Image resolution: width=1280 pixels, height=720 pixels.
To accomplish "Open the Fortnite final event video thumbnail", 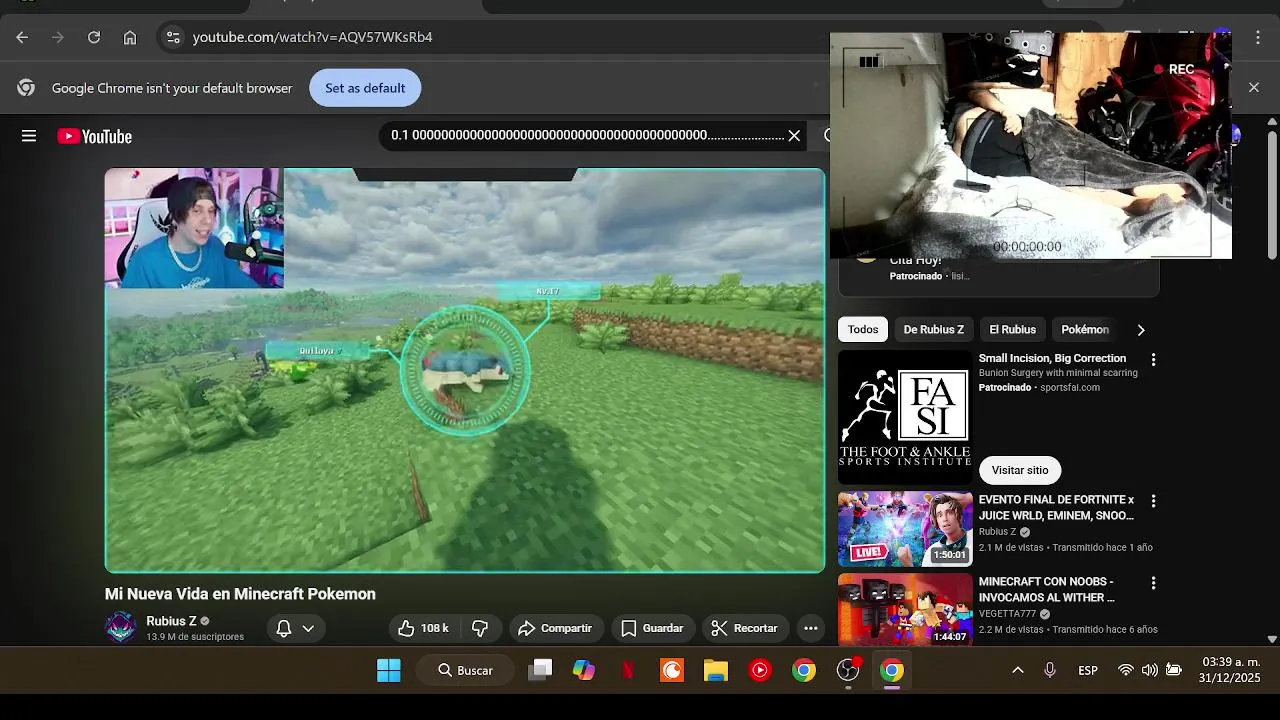I will (905, 529).
